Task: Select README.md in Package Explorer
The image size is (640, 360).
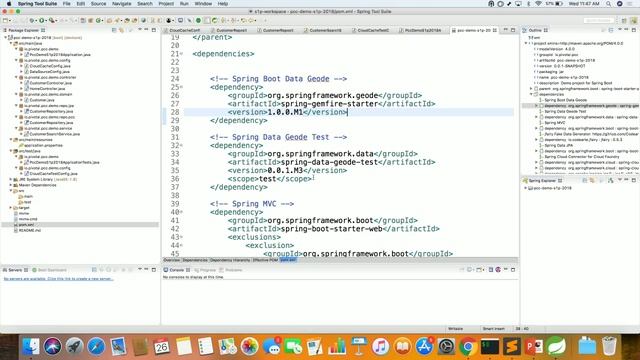Action: pyautogui.click(x=30, y=230)
